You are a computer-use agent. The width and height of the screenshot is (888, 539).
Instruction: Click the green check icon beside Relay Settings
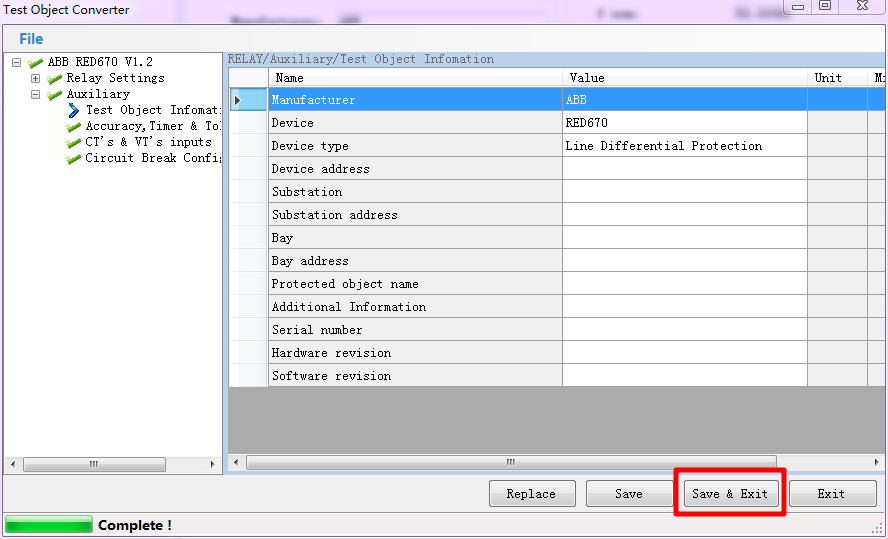(54, 78)
